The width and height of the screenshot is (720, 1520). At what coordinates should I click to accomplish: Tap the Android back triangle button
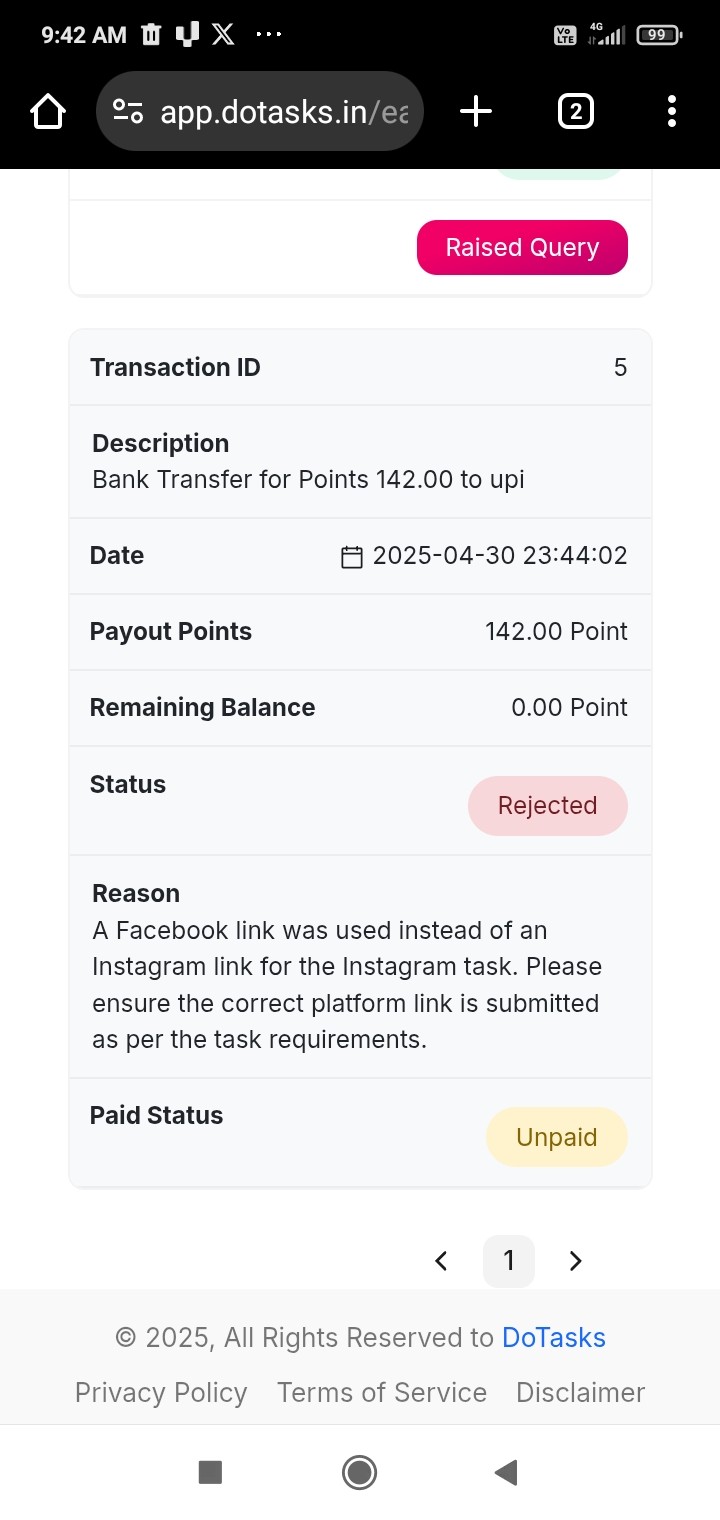tap(506, 1472)
